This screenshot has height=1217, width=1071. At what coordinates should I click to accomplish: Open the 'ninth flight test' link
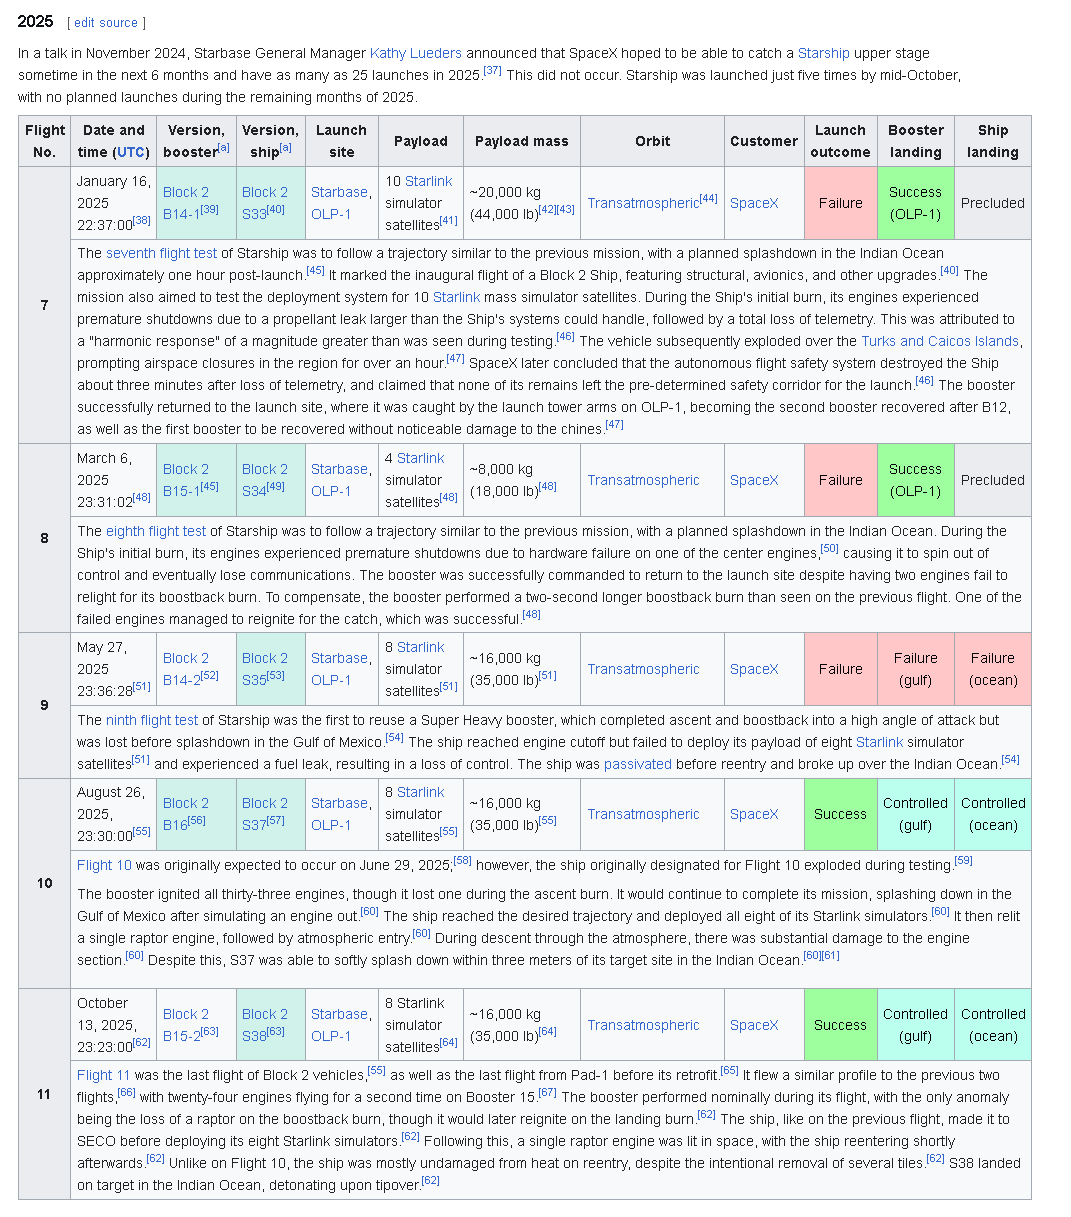pyautogui.click(x=152, y=720)
